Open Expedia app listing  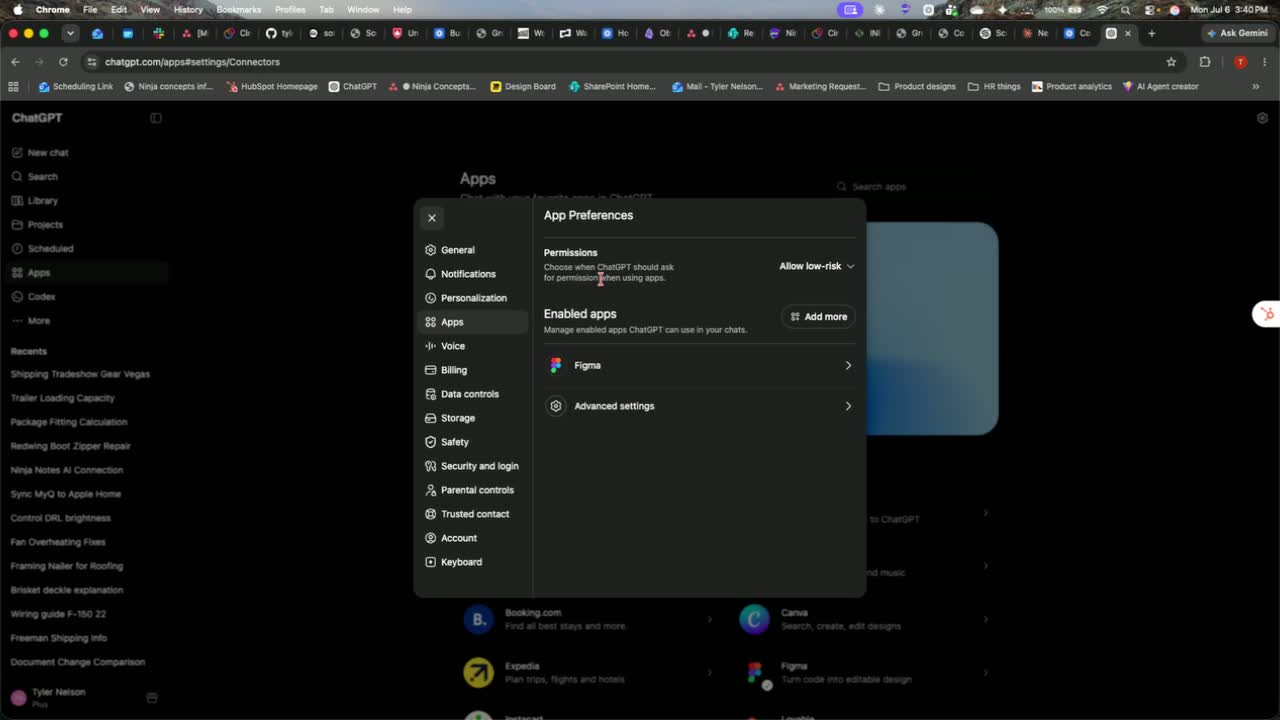(588, 672)
